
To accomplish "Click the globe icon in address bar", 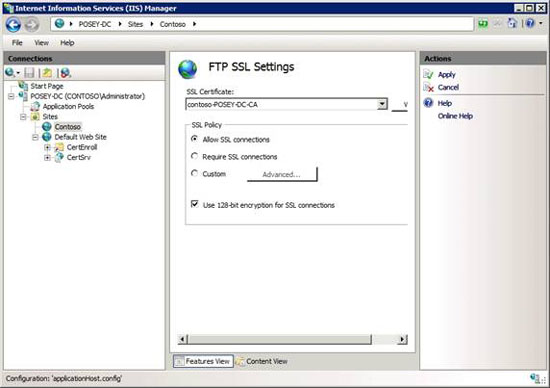I will coord(60,24).
